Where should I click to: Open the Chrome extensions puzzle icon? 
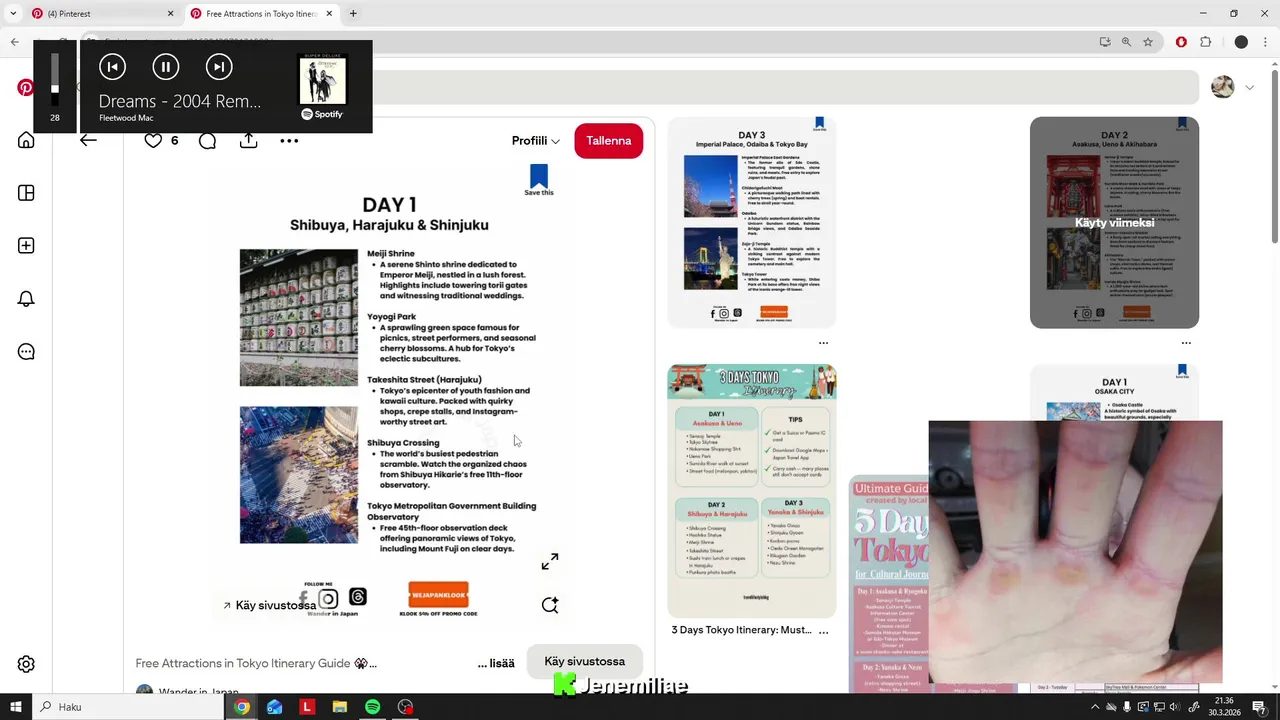click(1206, 42)
